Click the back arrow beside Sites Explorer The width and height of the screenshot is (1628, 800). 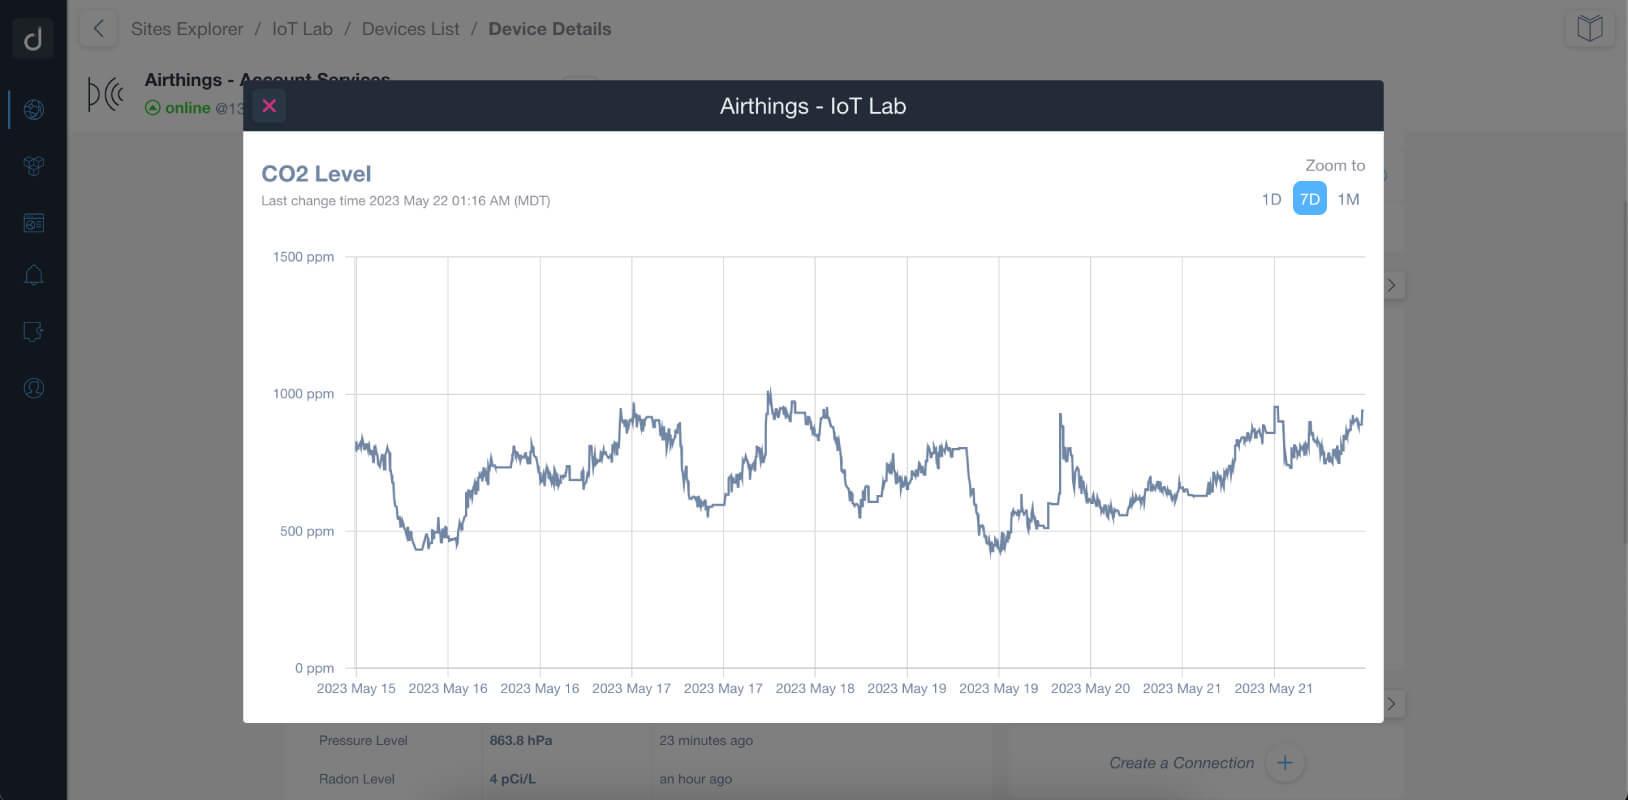click(98, 29)
